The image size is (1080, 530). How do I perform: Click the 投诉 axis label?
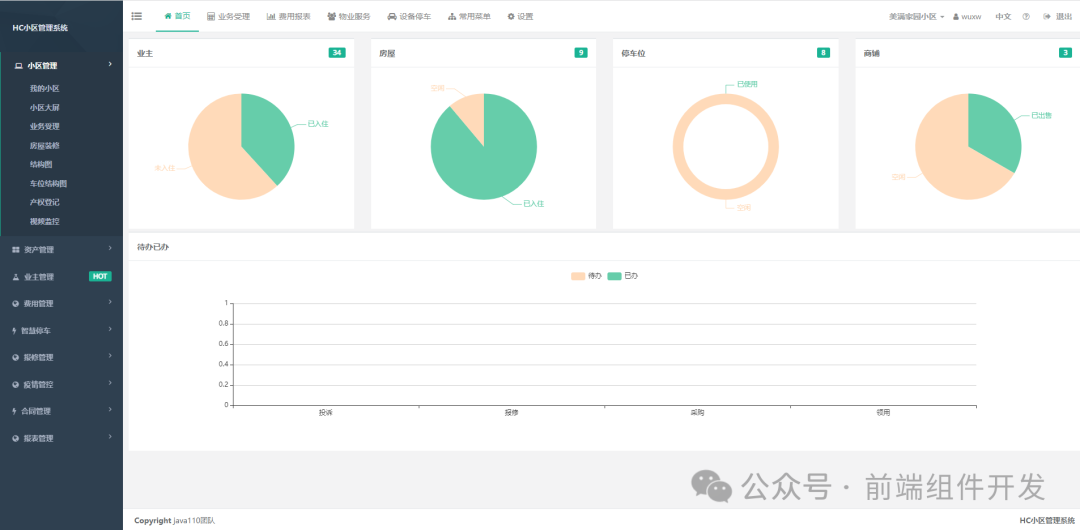pyautogui.click(x=326, y=413)
